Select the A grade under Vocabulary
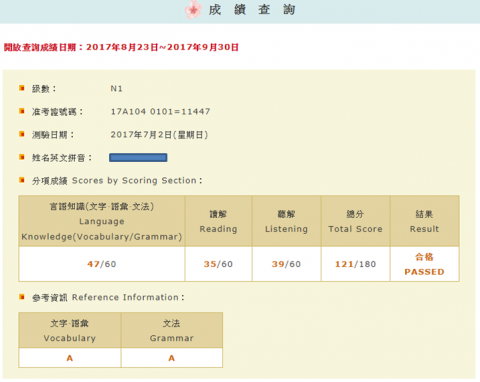This screenshot has height=382, width=480. (x=70, y=358)
